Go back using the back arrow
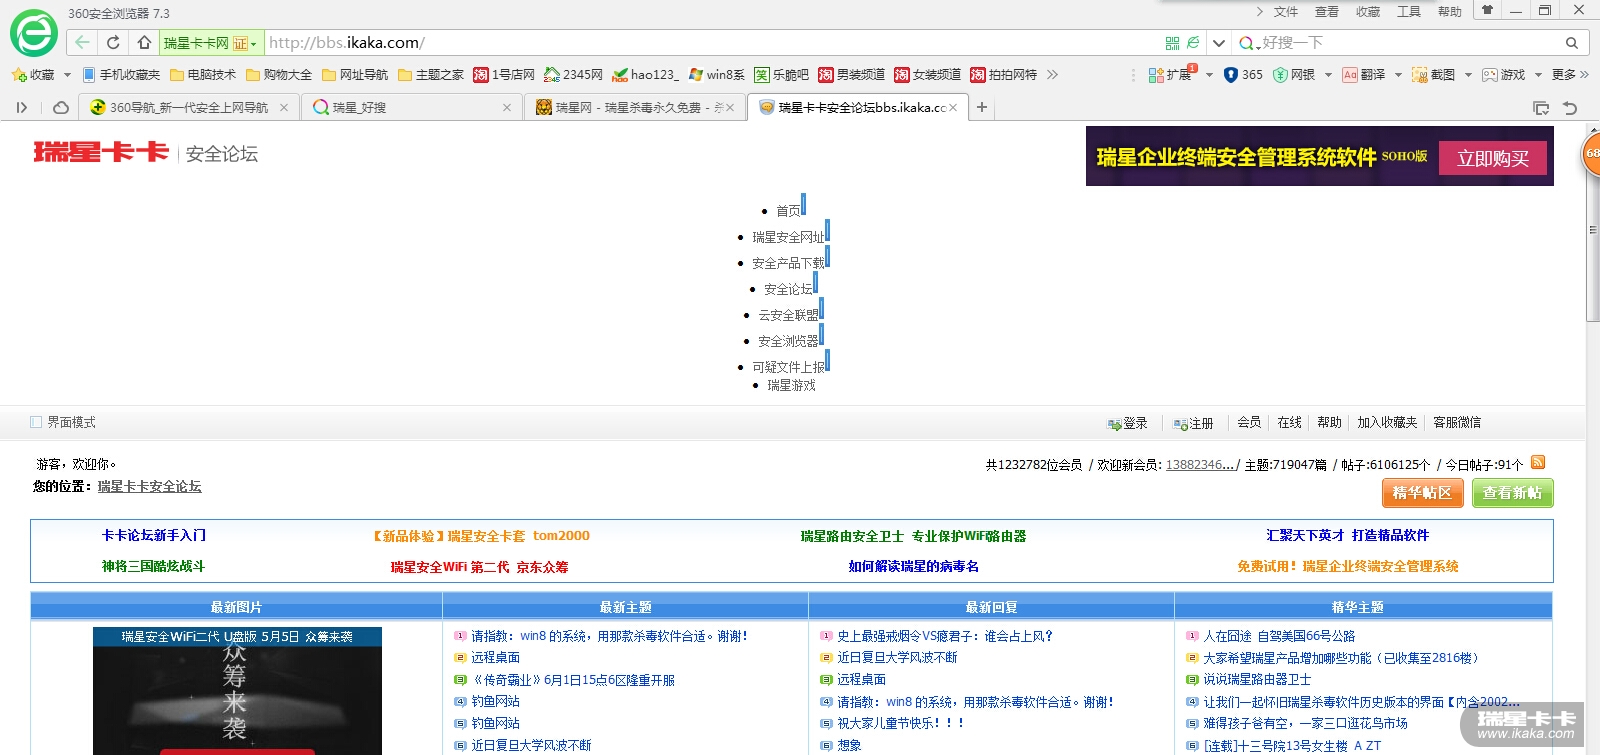This screenshot has width=1600, height=755. point(82,42)
